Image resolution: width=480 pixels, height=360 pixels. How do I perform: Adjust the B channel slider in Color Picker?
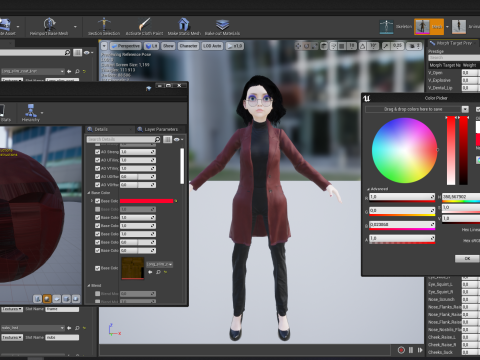pyautogui.click(x=402, y=226)
